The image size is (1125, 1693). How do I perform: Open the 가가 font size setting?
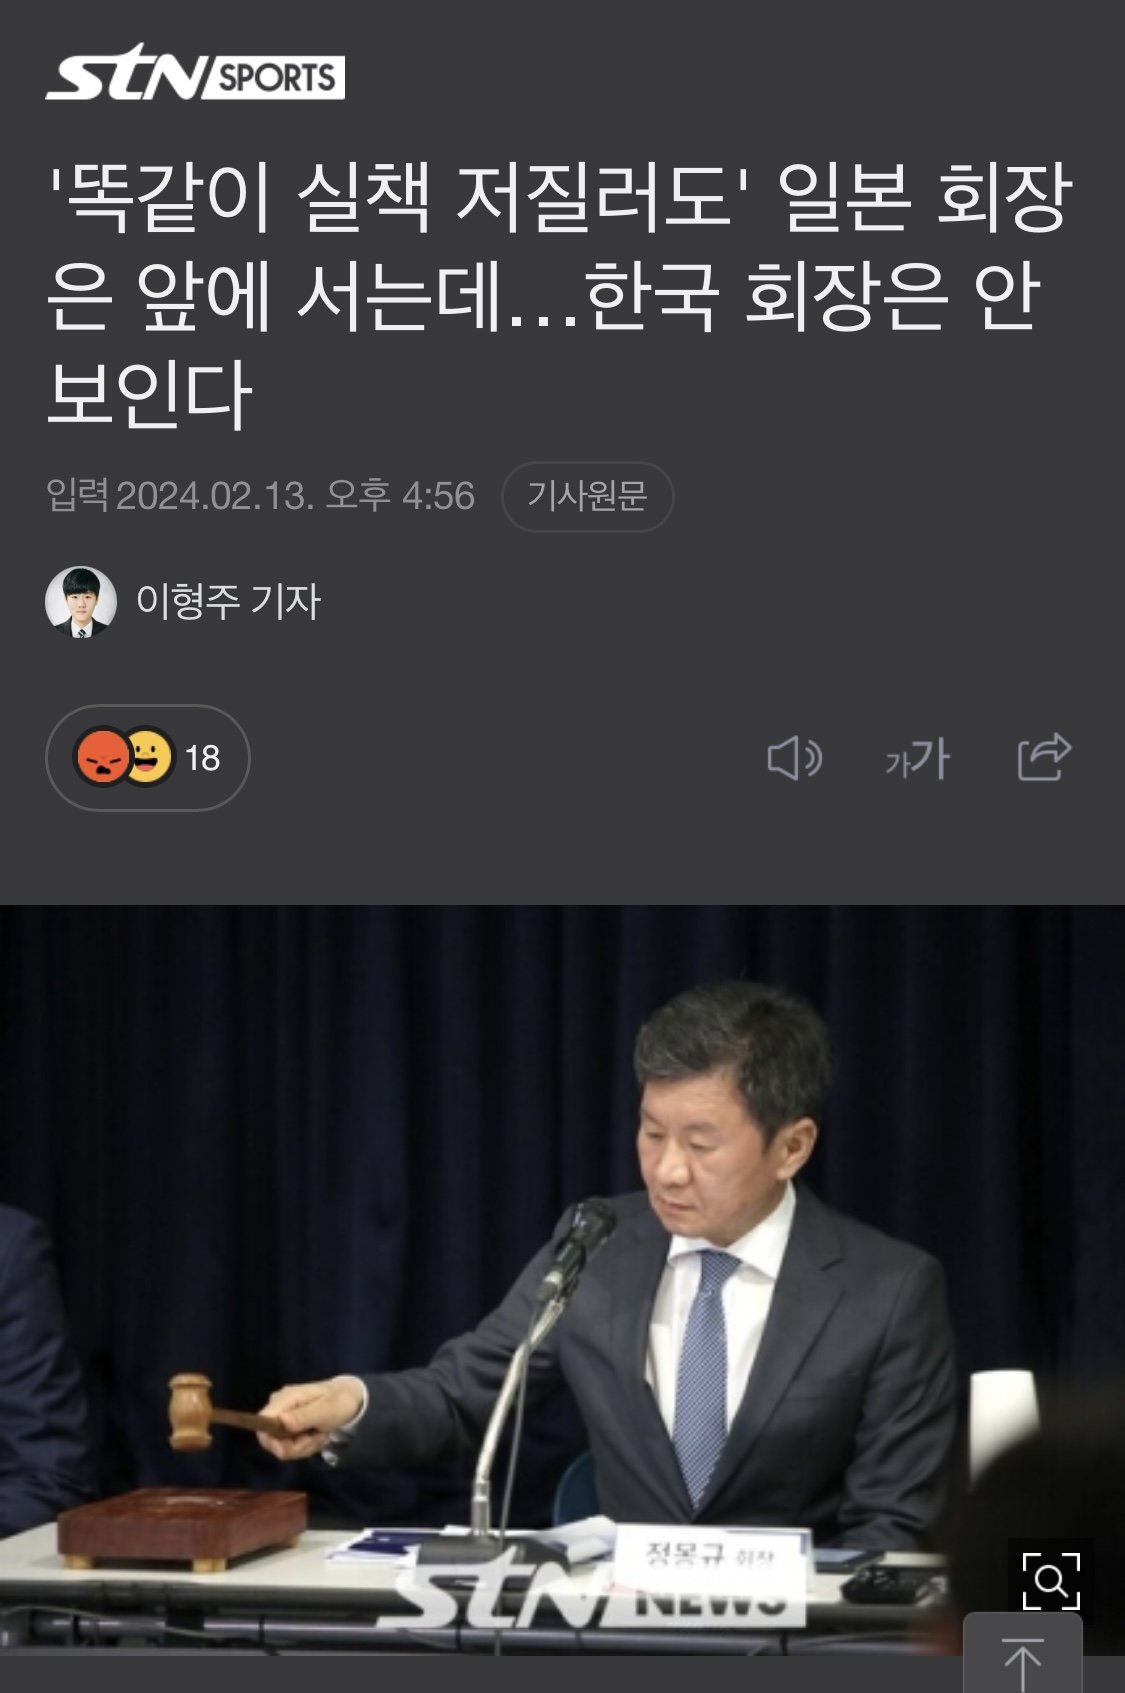(917, 758)
